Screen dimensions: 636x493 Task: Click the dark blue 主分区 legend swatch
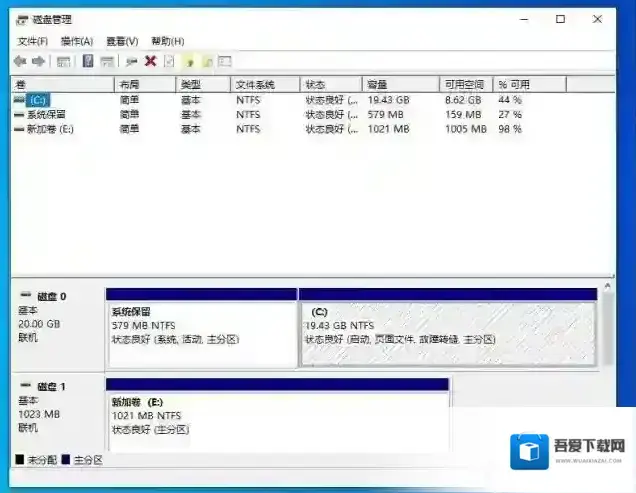click(66, 459)
